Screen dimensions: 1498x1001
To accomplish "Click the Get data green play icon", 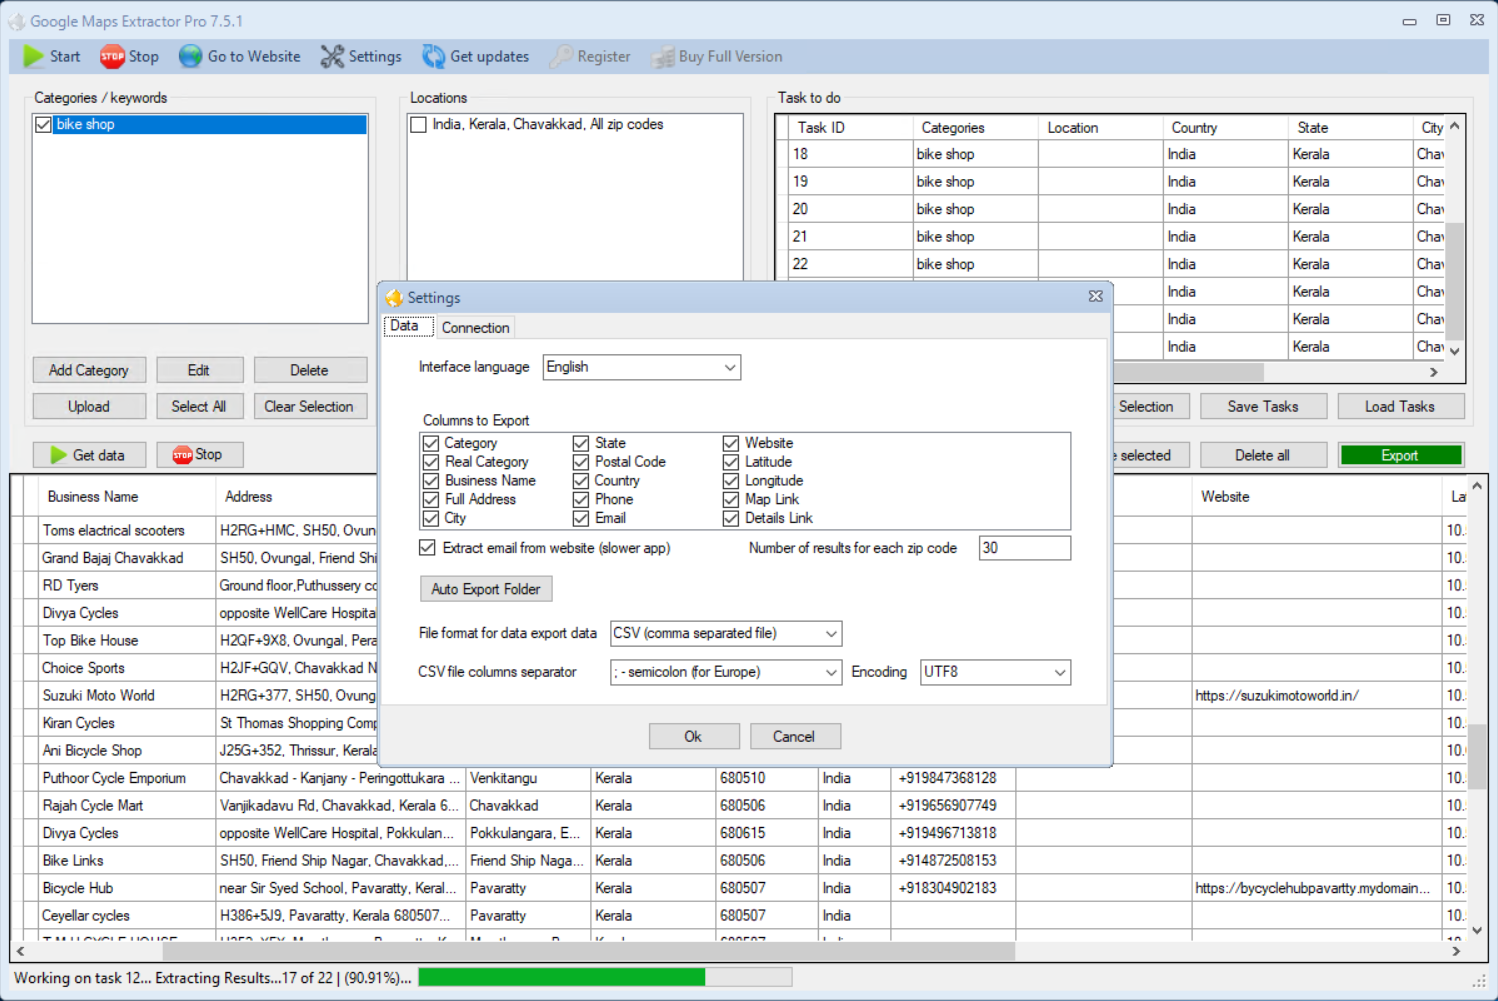I will click(58, 455).
